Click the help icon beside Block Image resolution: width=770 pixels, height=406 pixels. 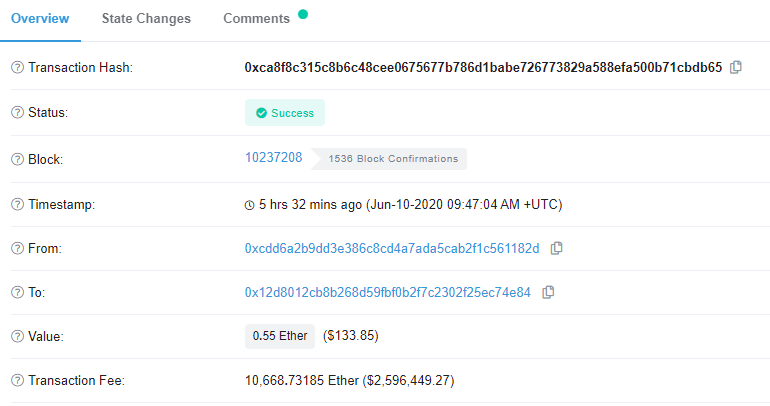[17, 160]
